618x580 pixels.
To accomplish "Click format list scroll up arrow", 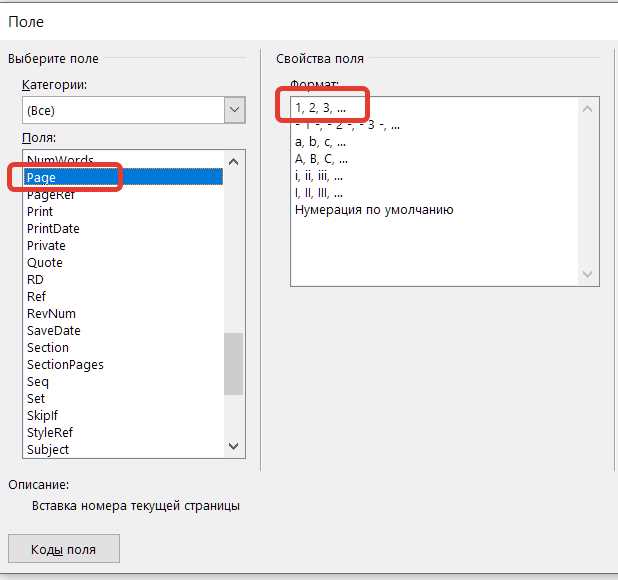I will [x=588, y=109].
